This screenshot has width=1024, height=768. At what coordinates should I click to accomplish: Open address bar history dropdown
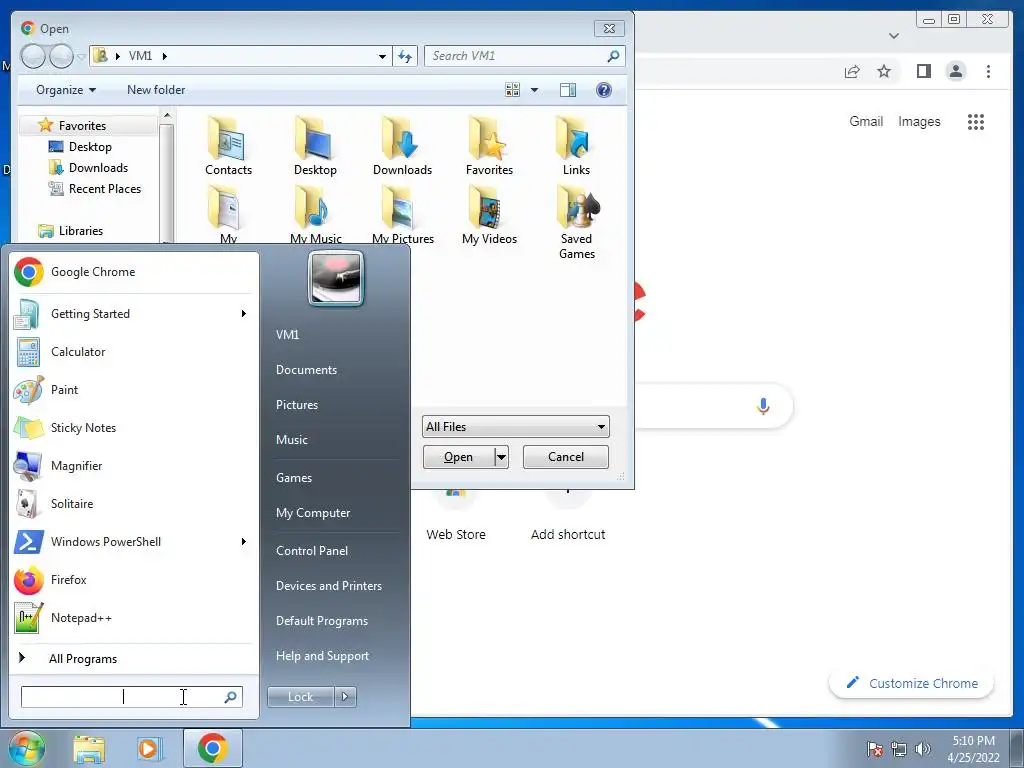382,56
